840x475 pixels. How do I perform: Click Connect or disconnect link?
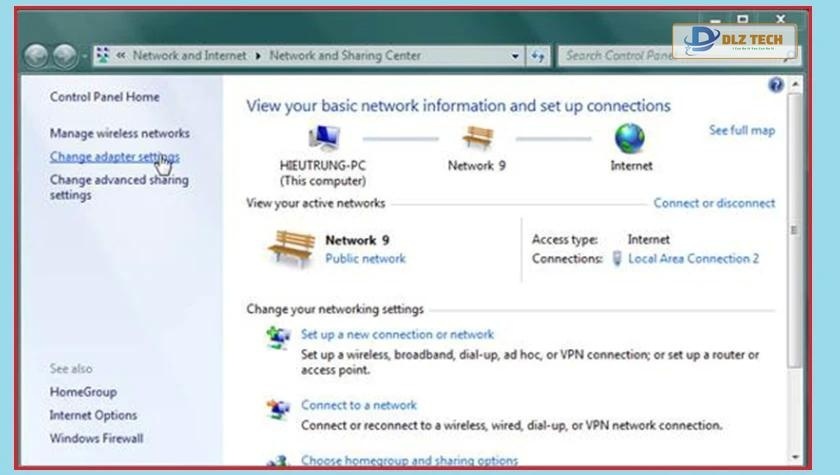tap(714, 203)
